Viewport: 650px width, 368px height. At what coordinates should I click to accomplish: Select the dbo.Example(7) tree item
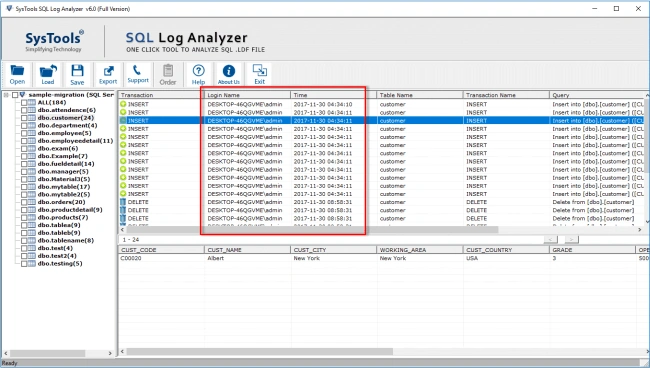coord(63,156)
